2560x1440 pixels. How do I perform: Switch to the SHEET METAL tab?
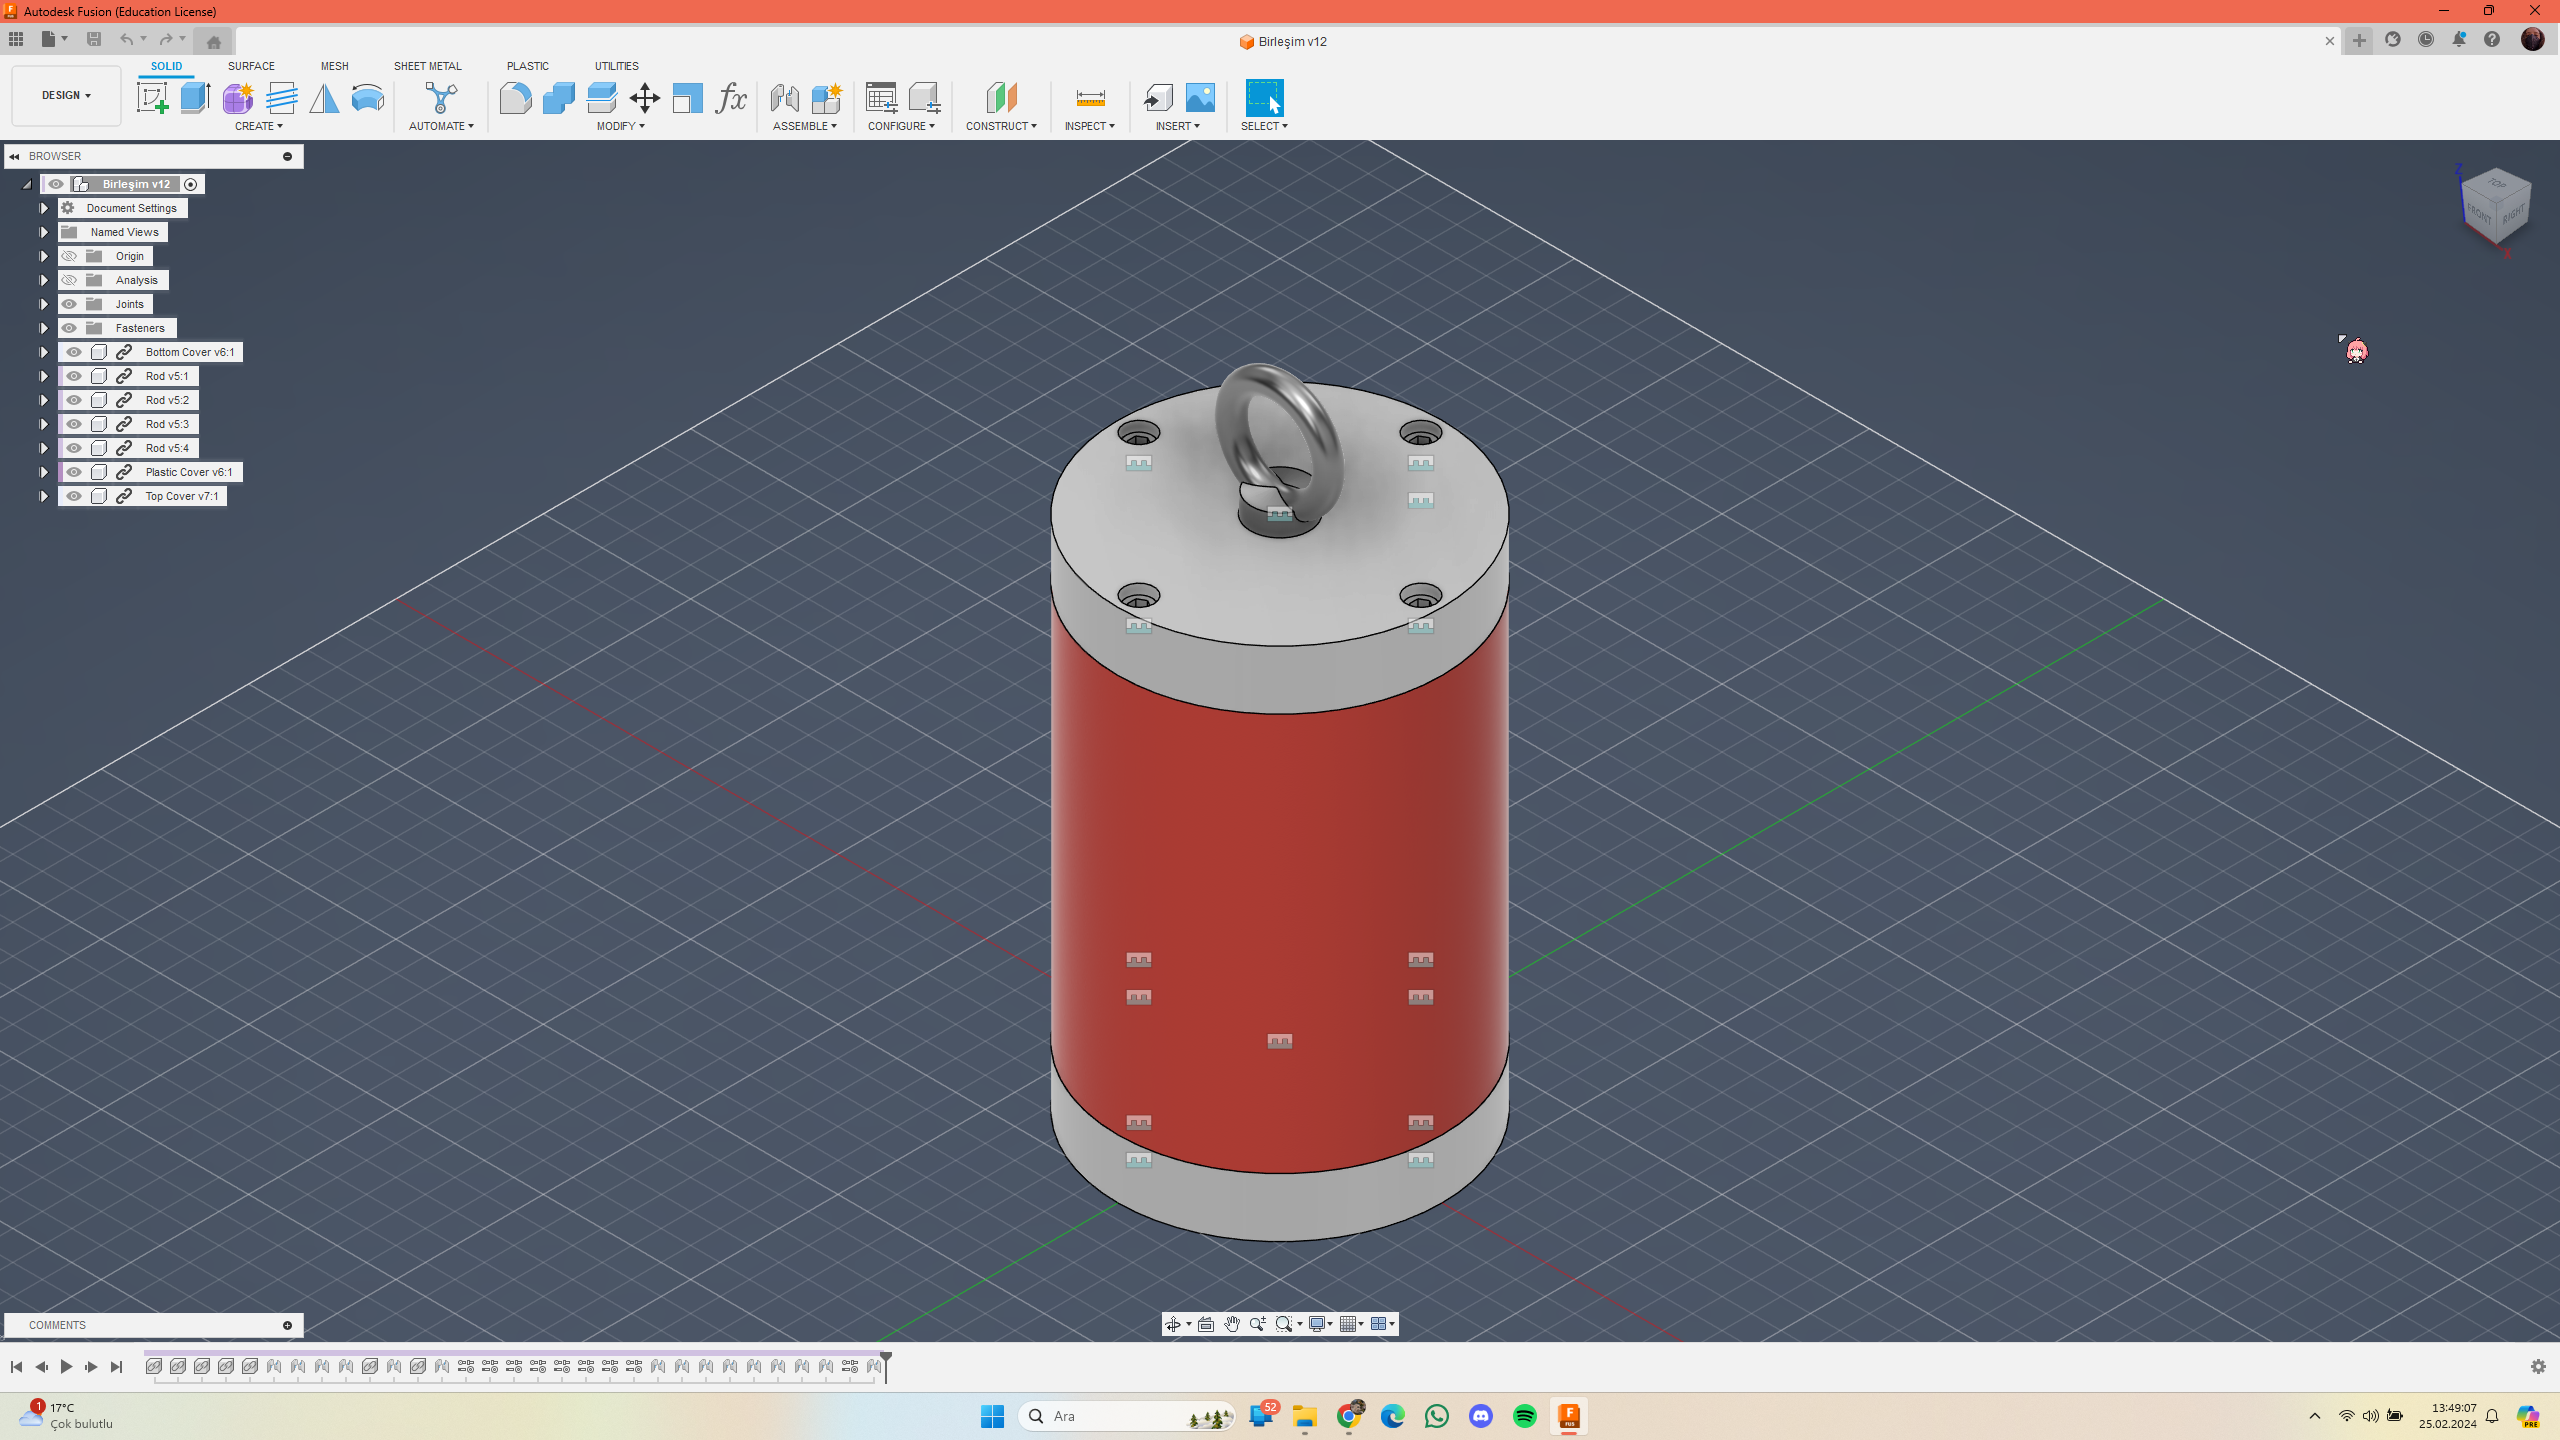click(x=427, y=66)
